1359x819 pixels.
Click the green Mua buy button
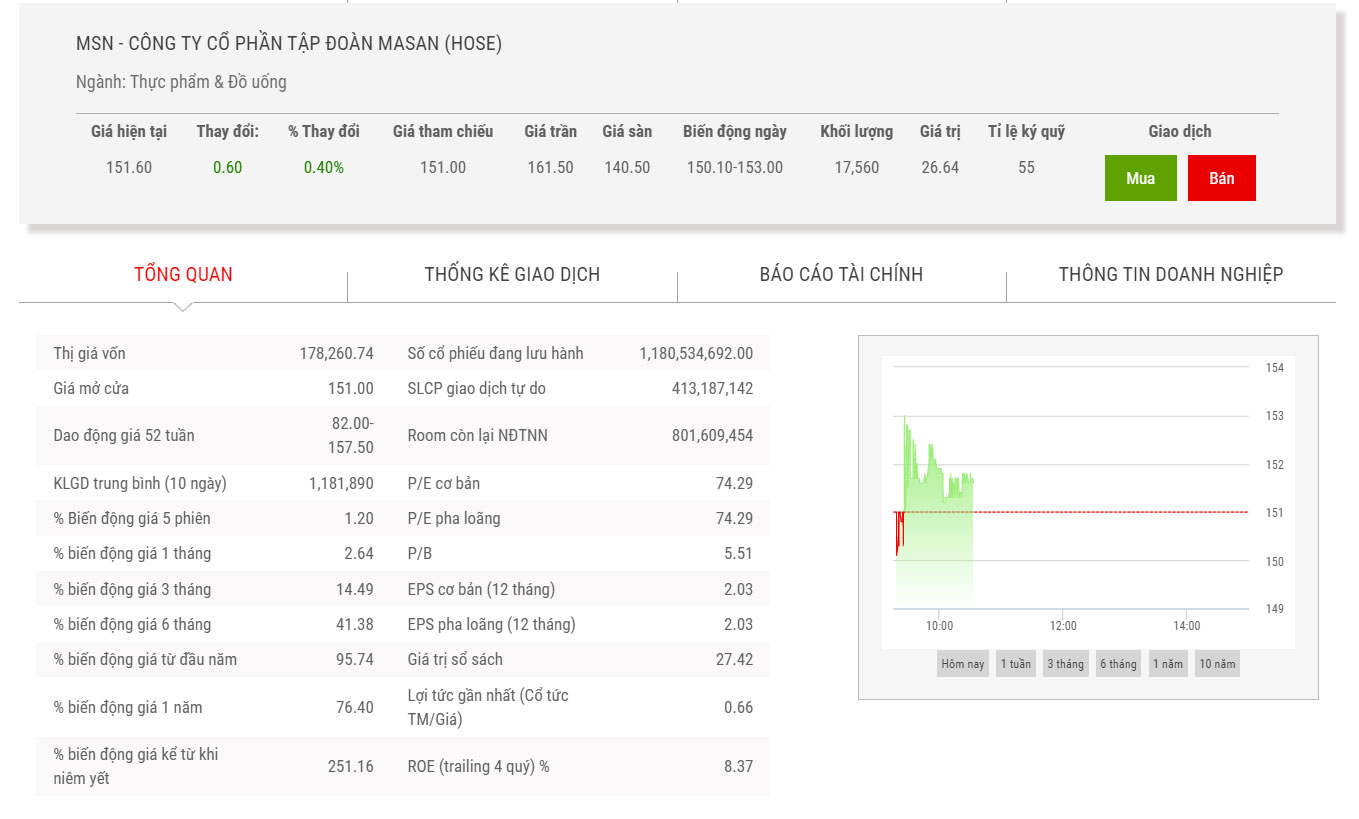point(1140,178)
